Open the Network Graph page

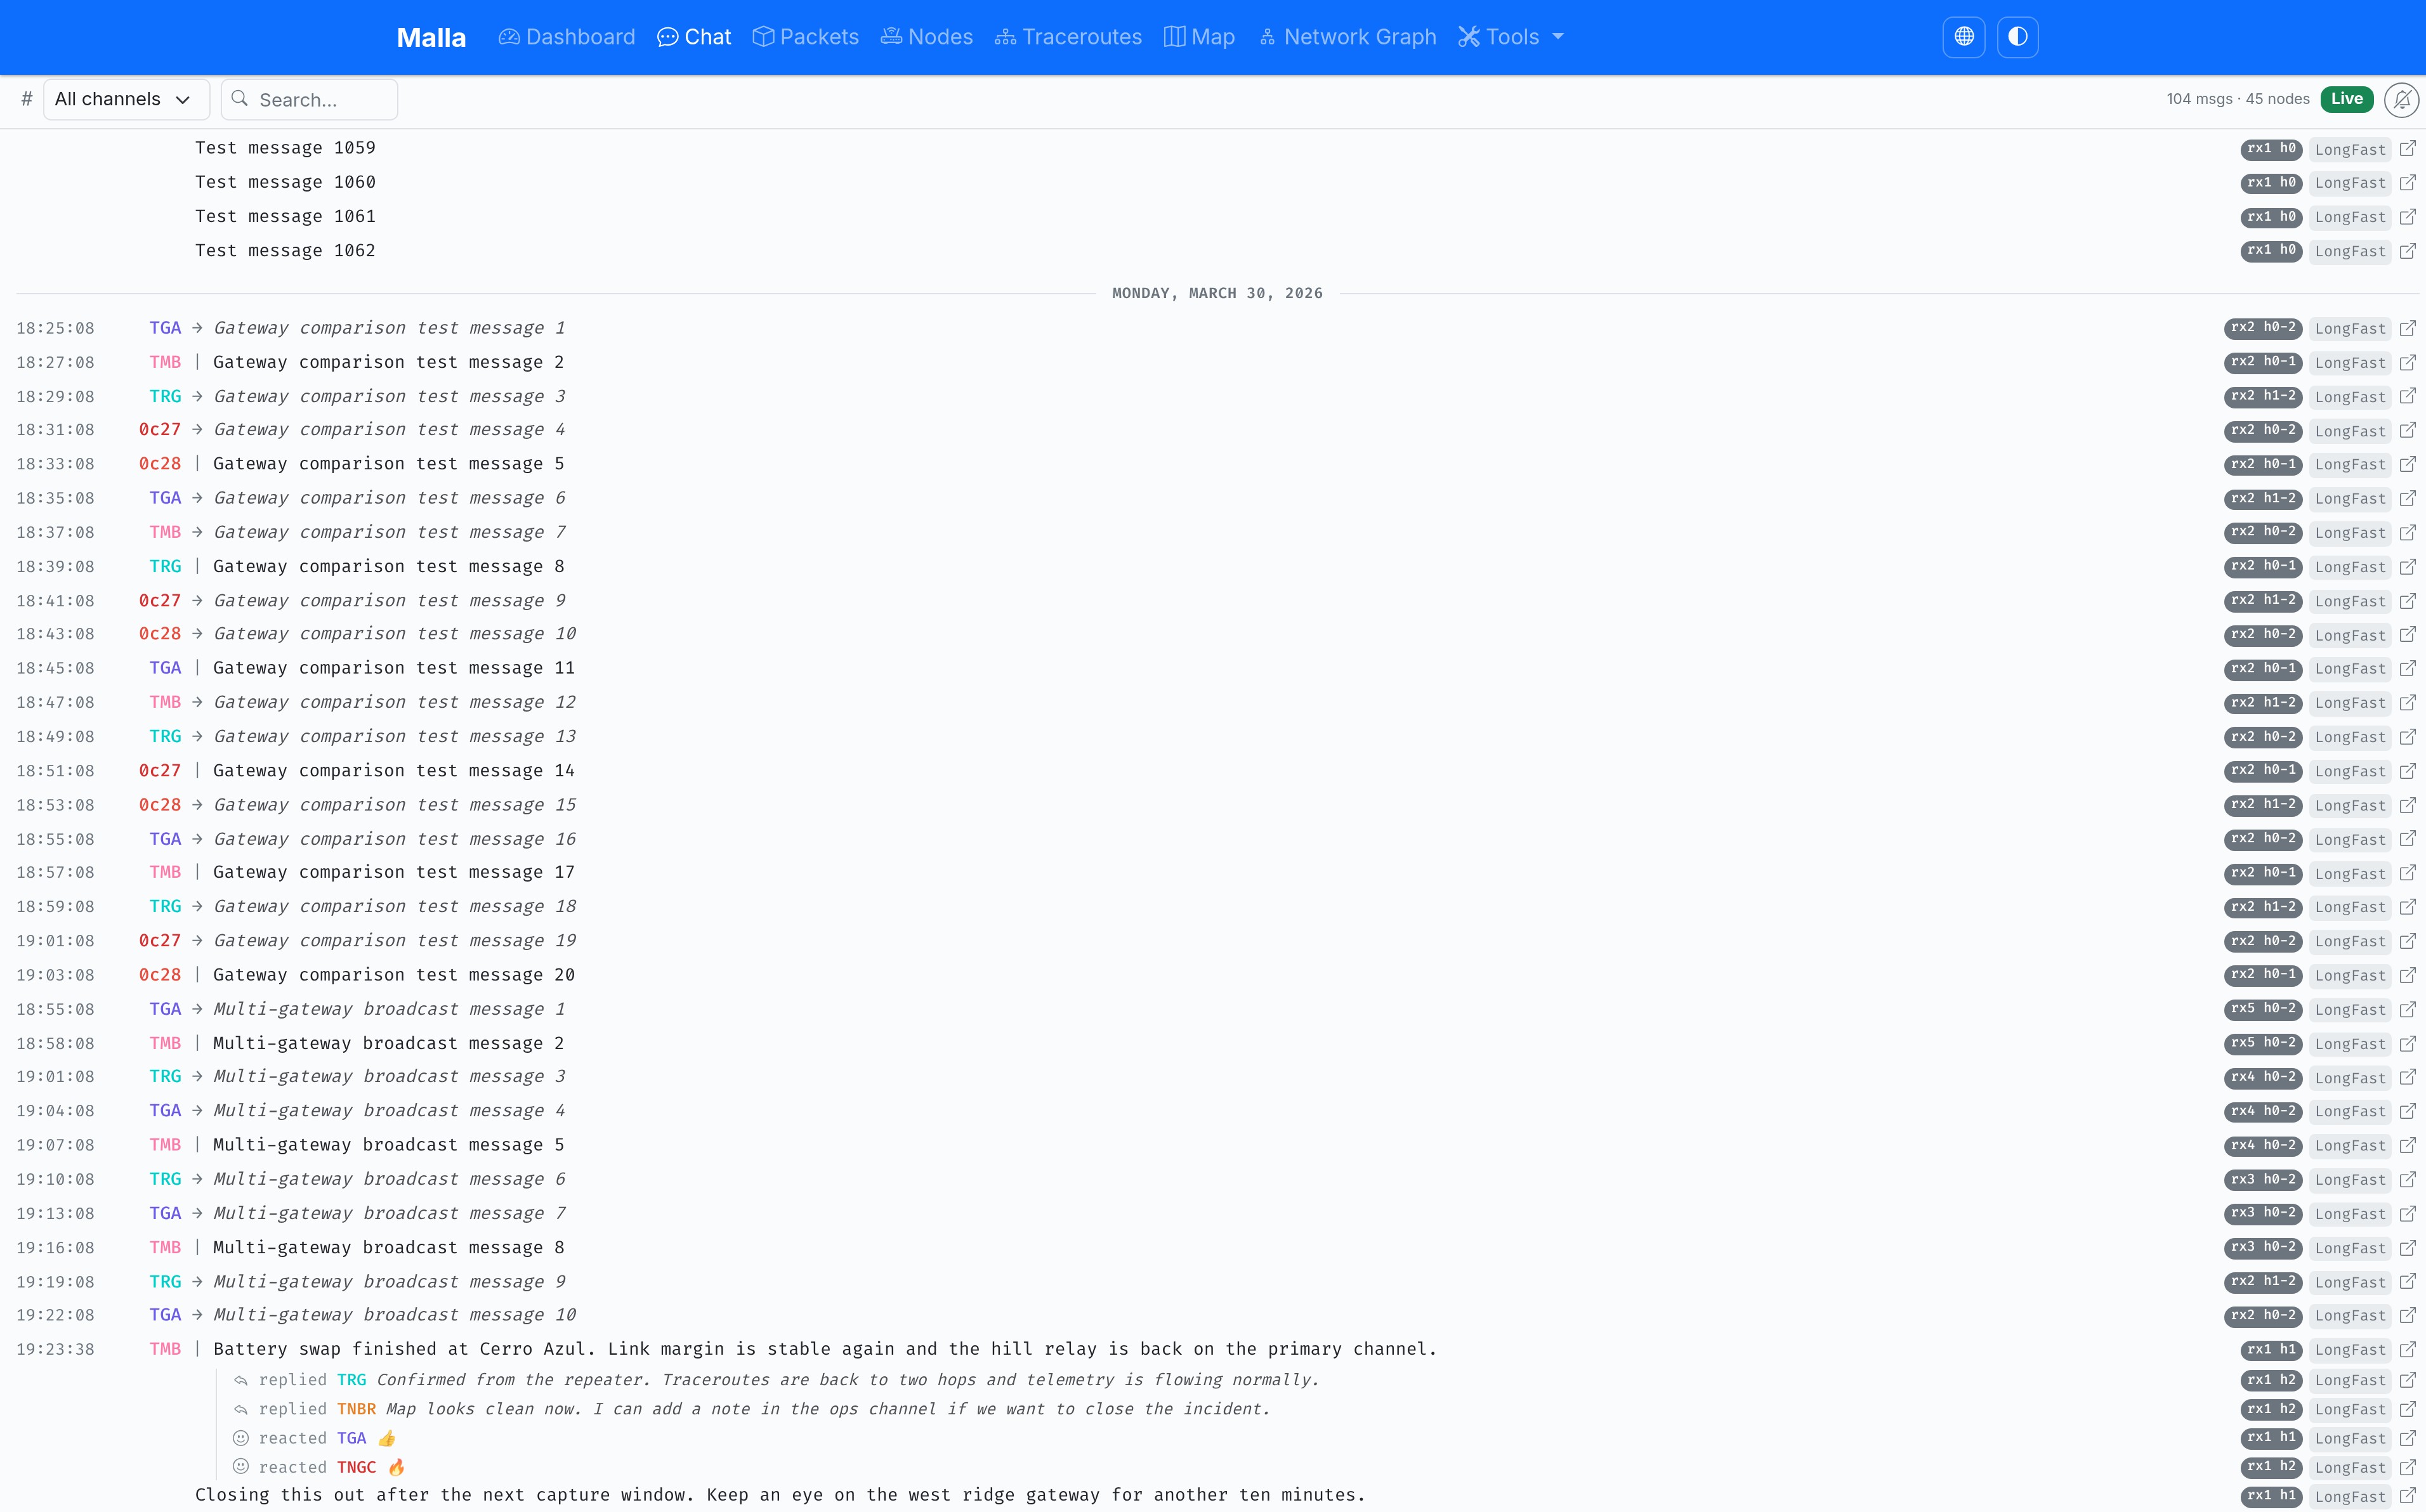(1347, 37)
